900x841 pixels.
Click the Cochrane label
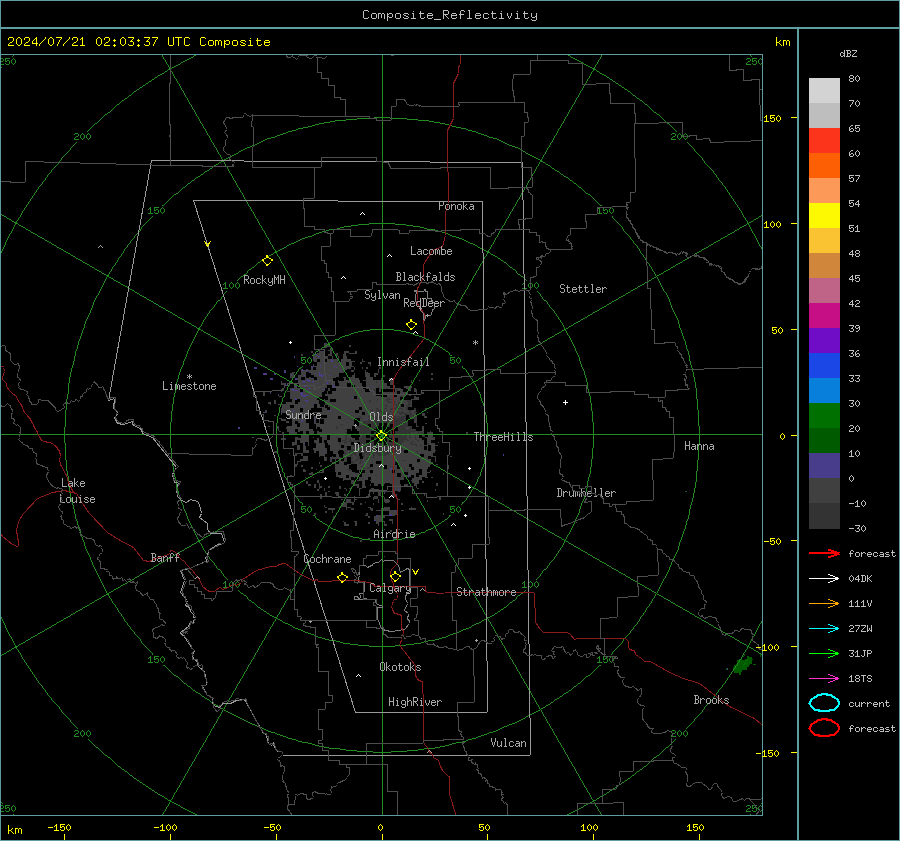tap(327, 559)
